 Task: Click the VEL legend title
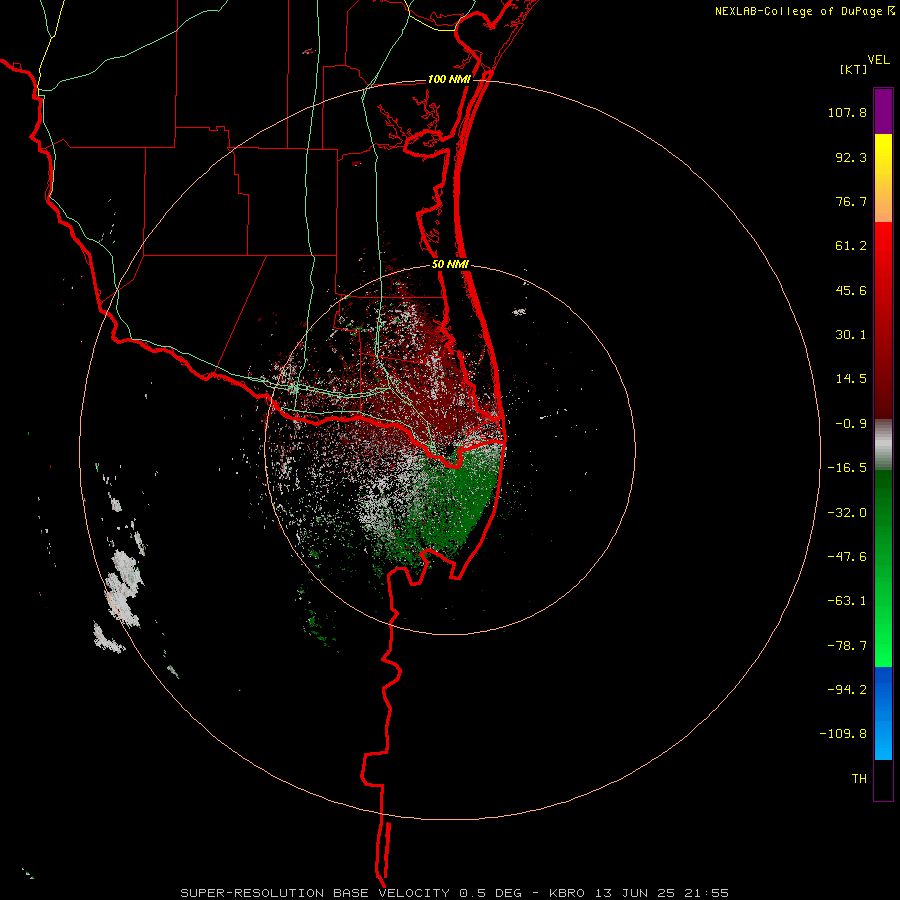point(878,60)
